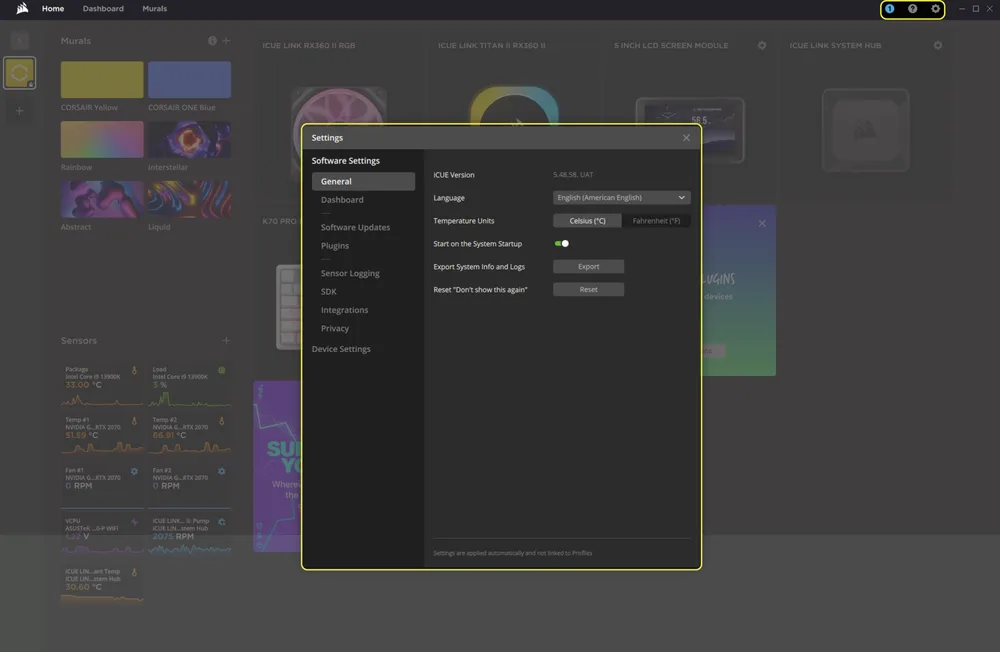Click the coolant temp thermometer icon
The width and height of the screenshot is (1000, 652).
[134, 572]
